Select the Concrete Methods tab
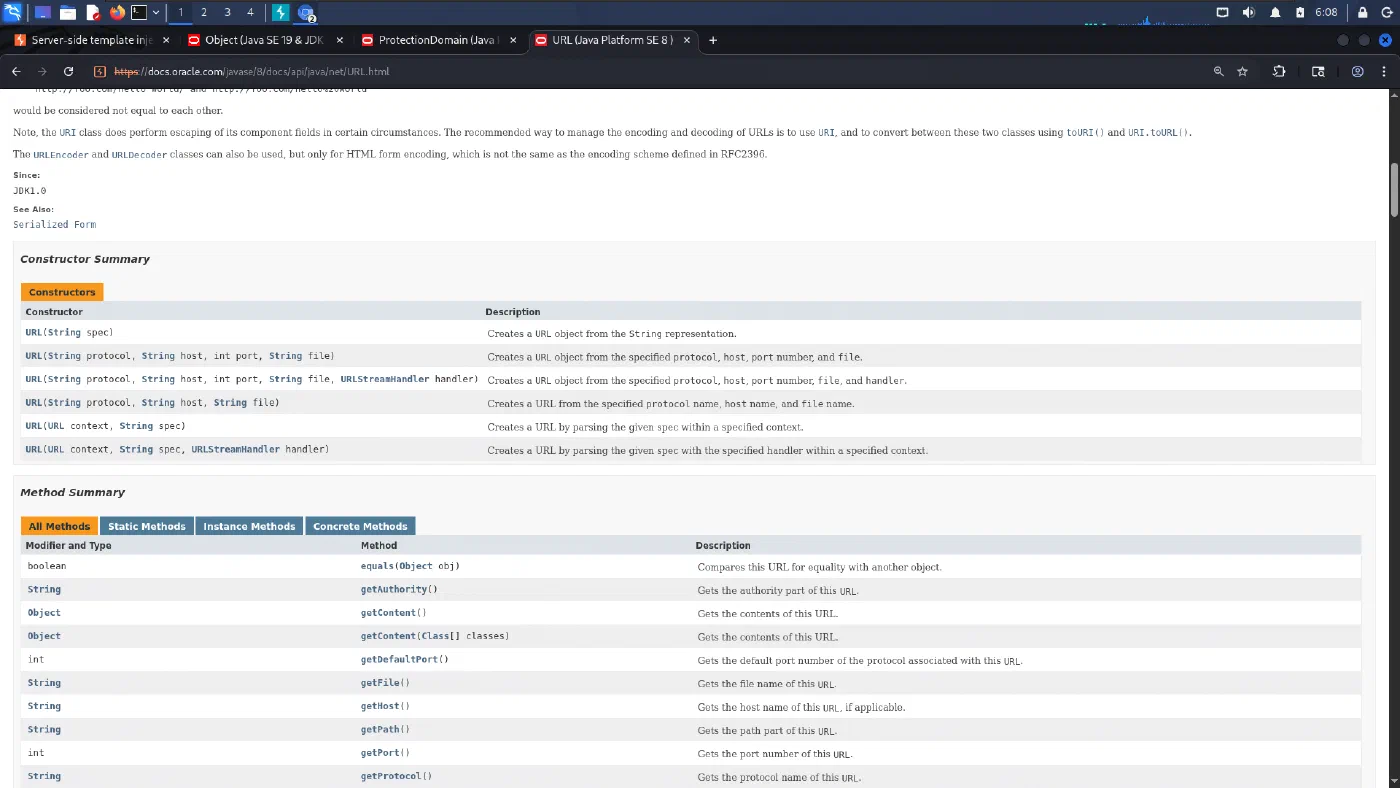Image resolution: width=1400 pixels, height=788 pixels. coord(360,526)
